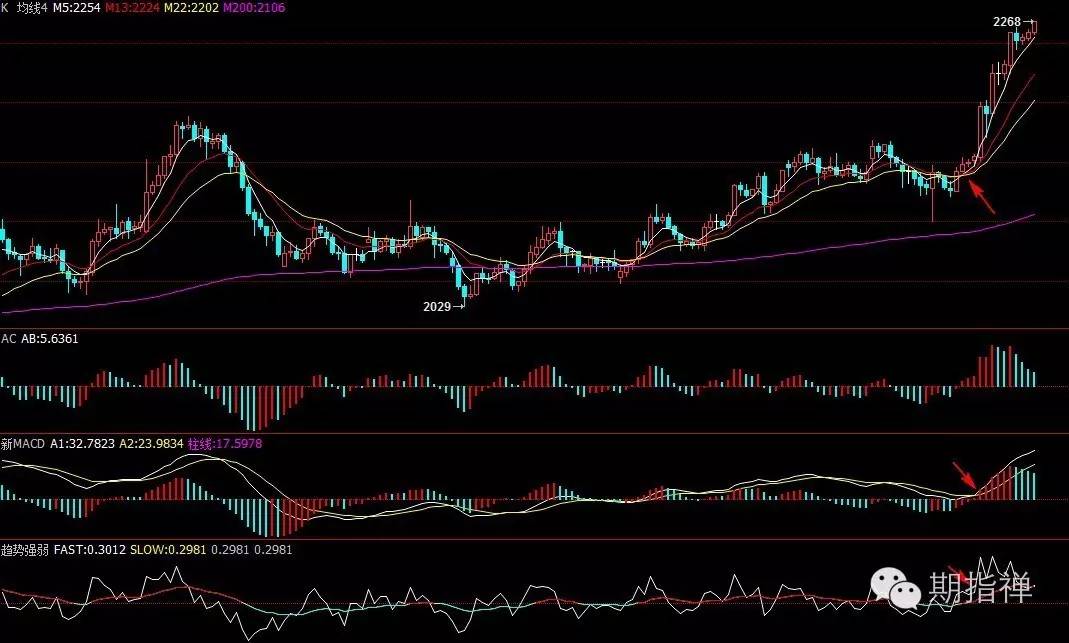
Task: Select the 均线4 indicator label
Action: tap(31, 8)
